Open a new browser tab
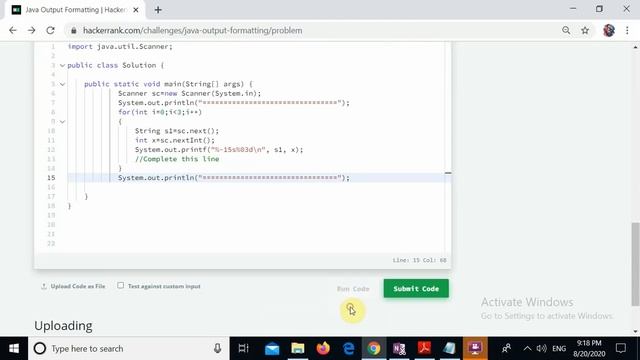Viewport: 640px width, 360px height. [158, 10]
